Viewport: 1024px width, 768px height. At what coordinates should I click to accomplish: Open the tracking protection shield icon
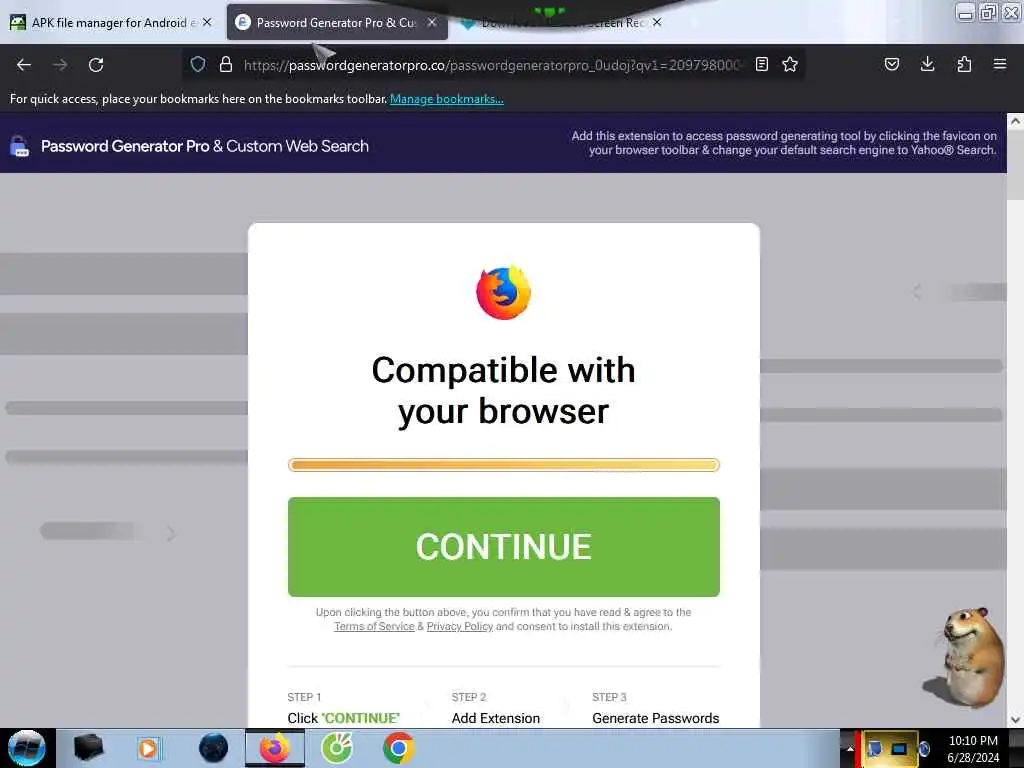click(198, 64)
